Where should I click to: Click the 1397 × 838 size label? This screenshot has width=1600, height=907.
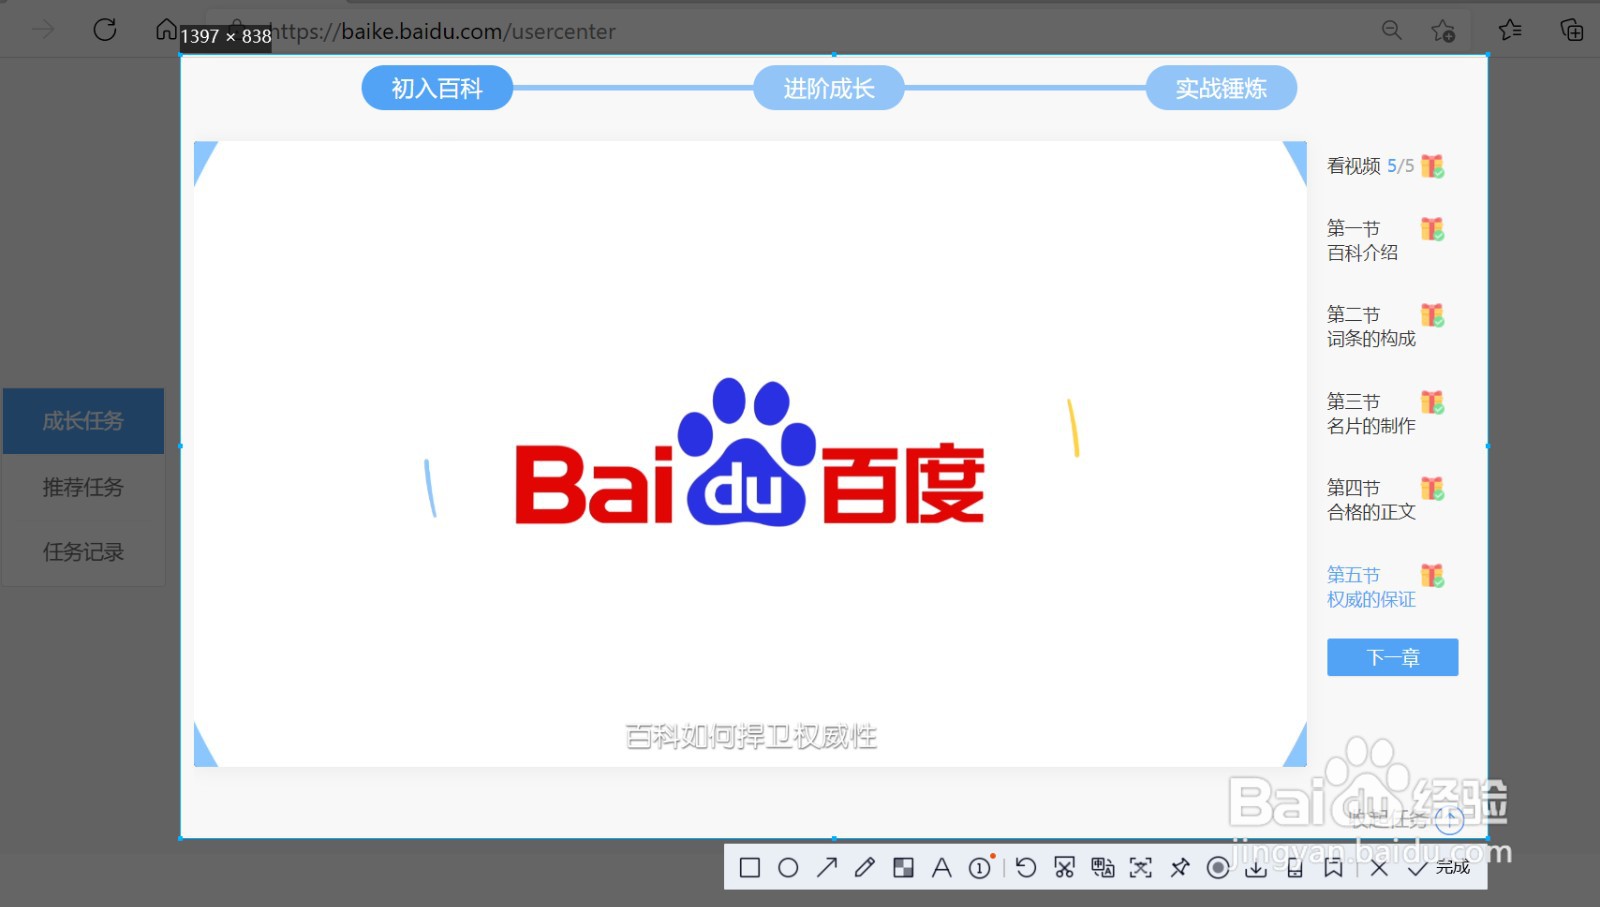click(x=226, y=37)
